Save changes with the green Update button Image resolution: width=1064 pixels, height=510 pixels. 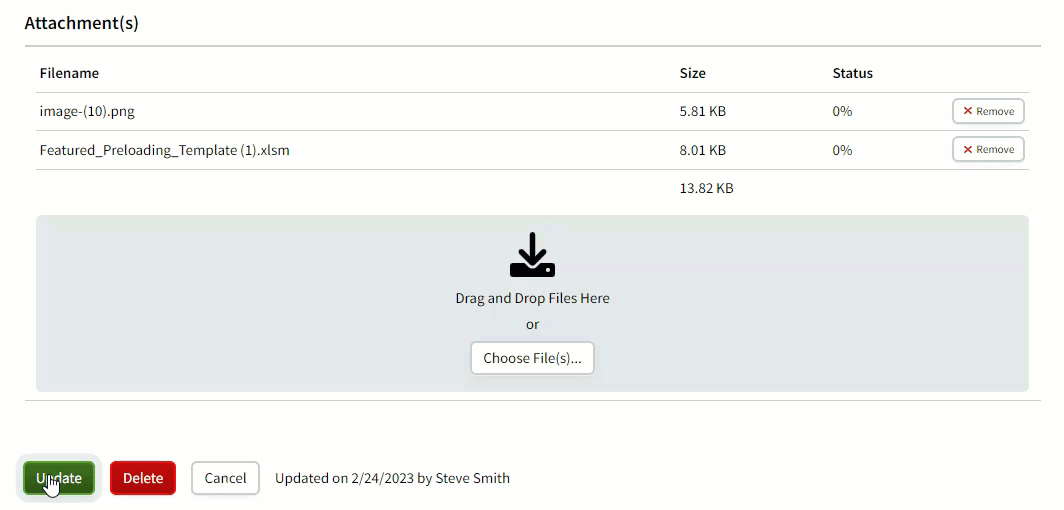58,478
